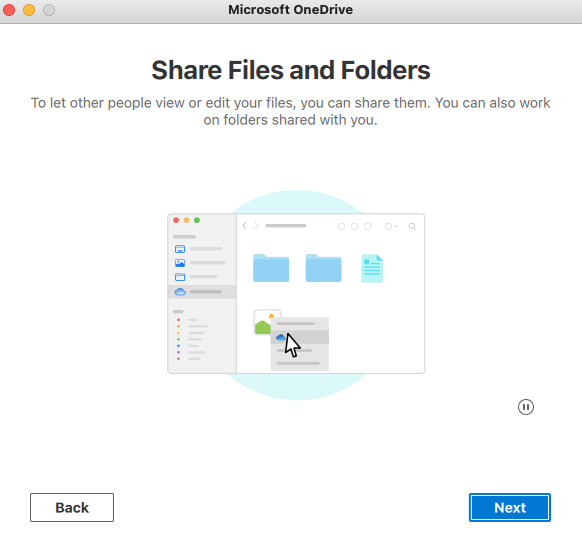The image size is (582, 547).
Task: Click the "Share Files and Folders" heading
Action: [x=291, y=70]
